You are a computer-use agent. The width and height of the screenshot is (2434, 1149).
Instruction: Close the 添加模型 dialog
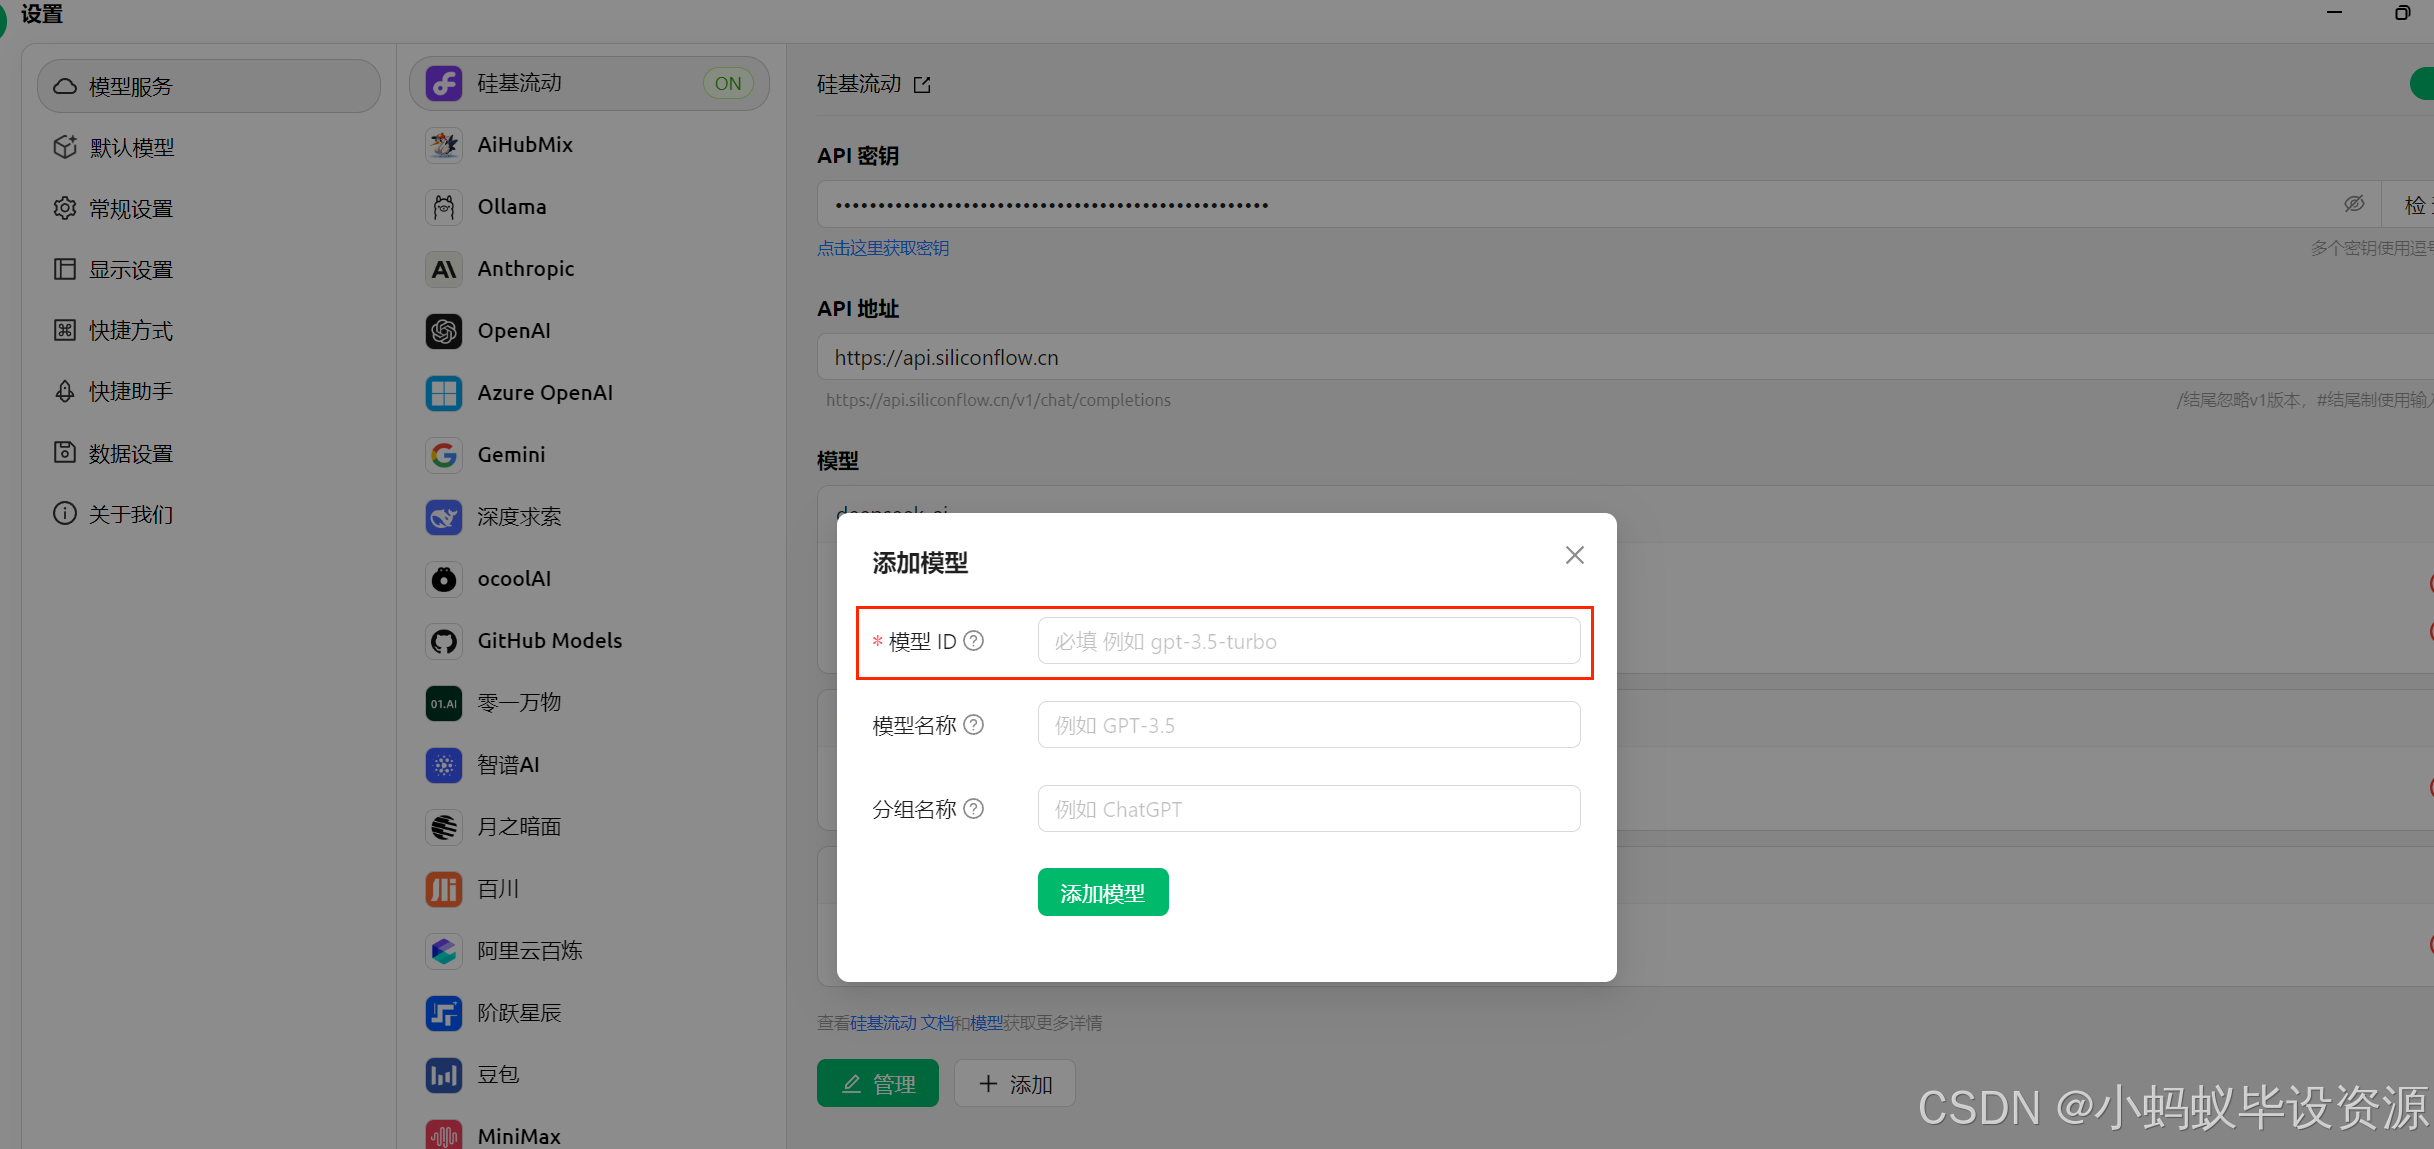click(1574, 555)
